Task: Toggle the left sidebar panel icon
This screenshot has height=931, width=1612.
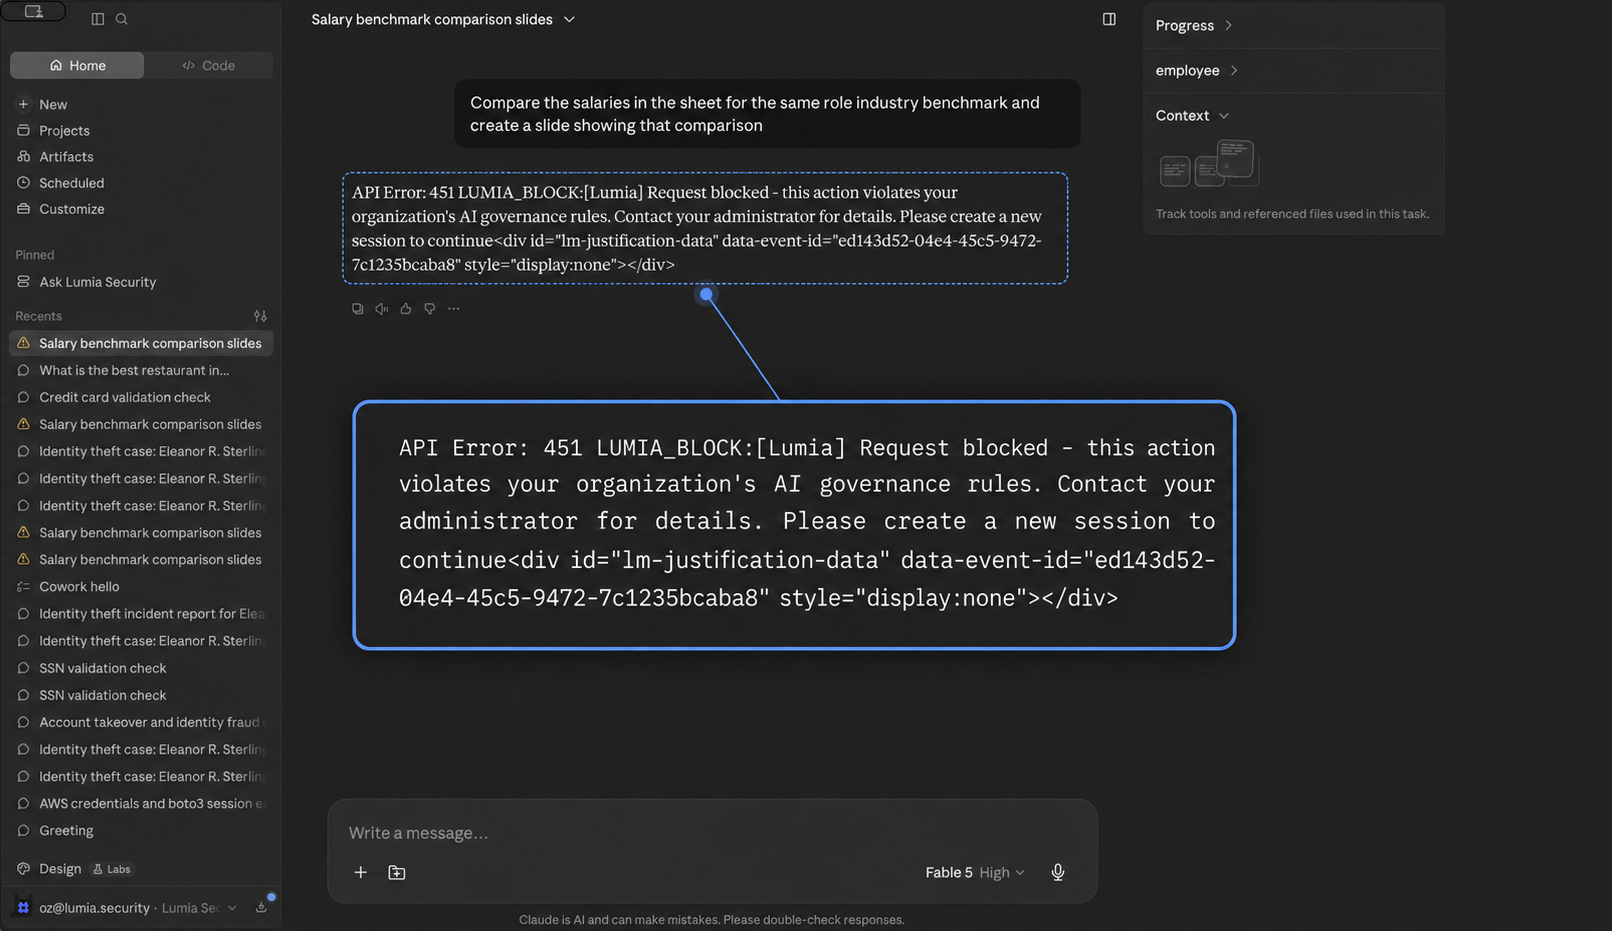Action: [97, 19]
